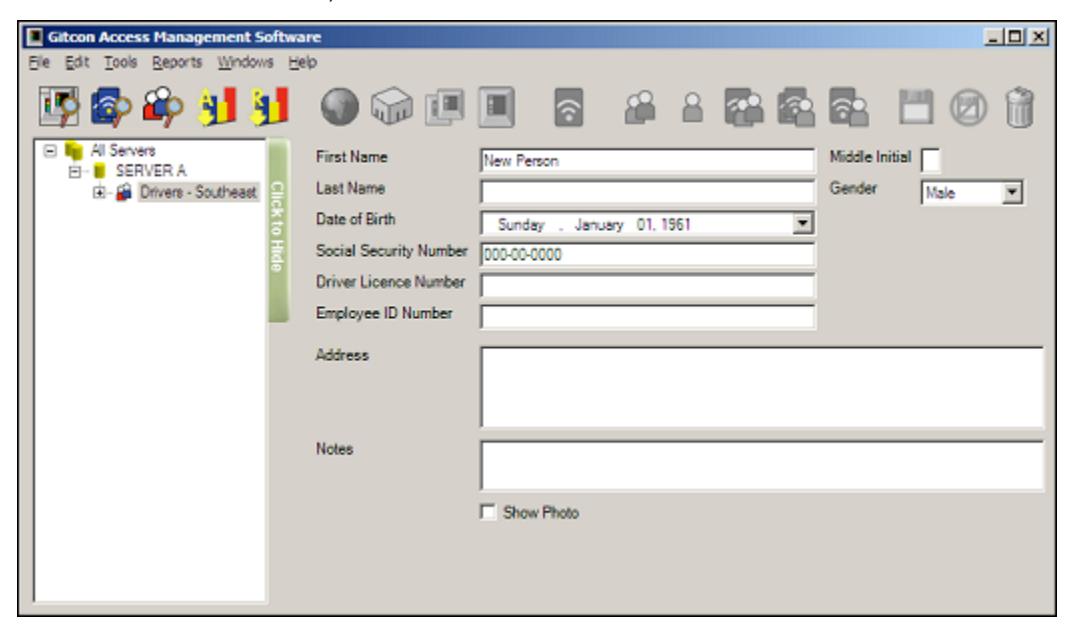Click the gray building toolbar icon
The image size is (1076, 633).
pos(392,107)
